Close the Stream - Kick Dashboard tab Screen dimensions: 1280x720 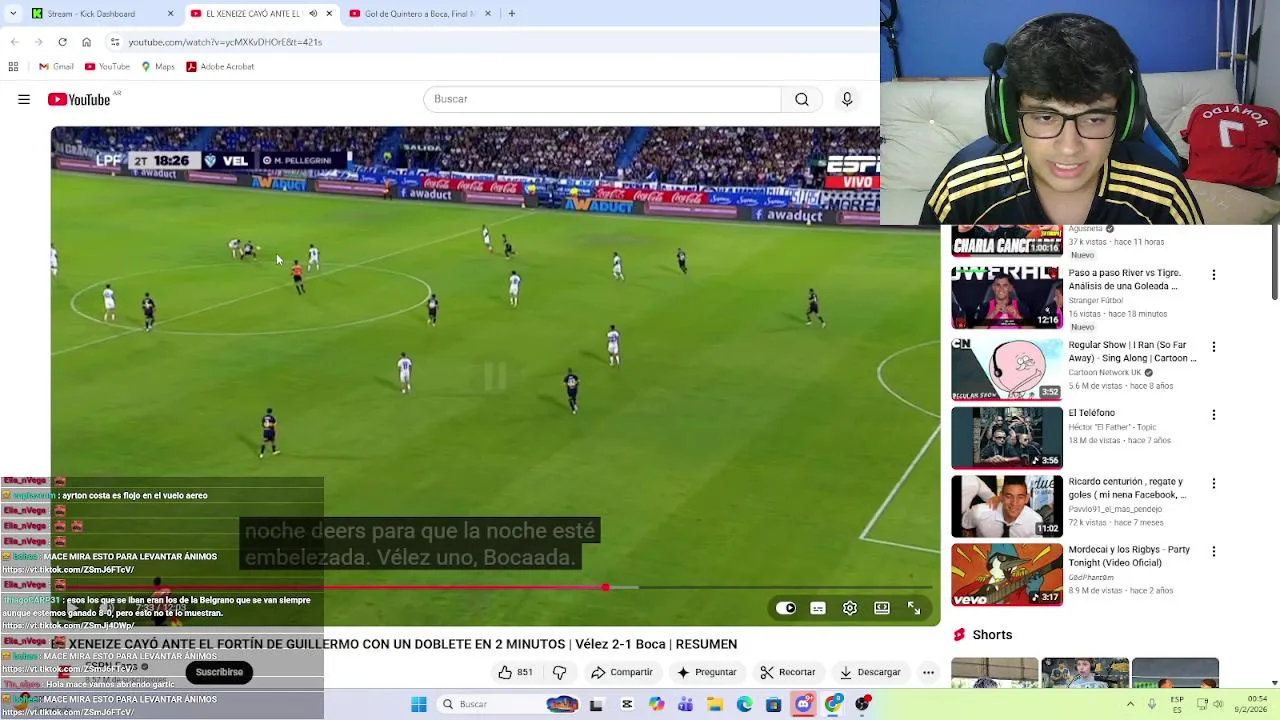(170, 14)
